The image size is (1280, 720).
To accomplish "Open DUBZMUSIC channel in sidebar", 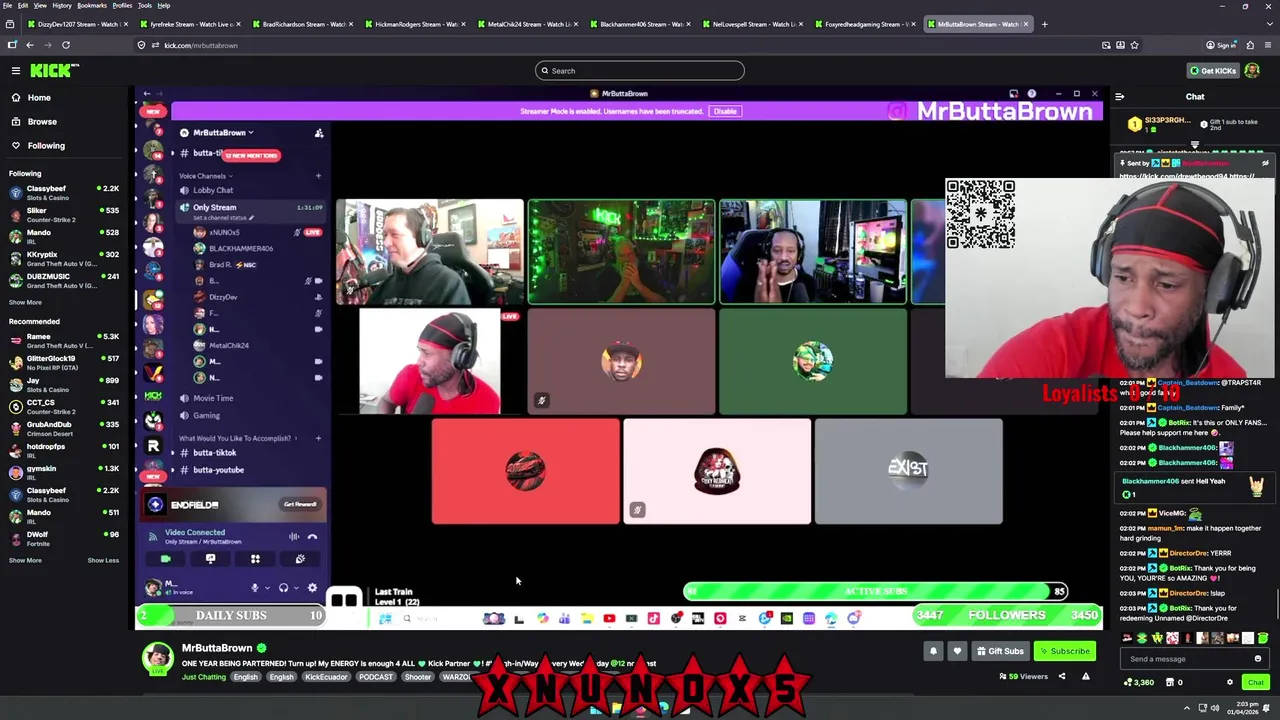I will [63, 280].
